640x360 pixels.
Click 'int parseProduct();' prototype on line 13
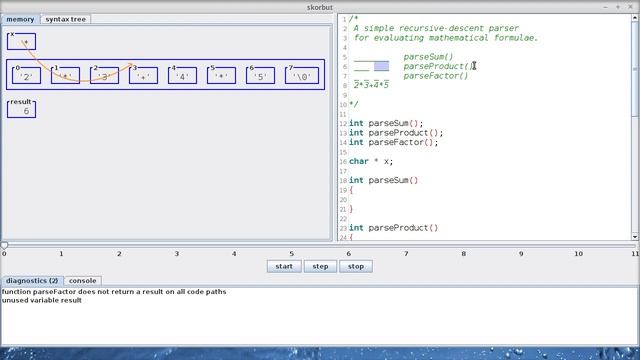[x=396, y=133]
